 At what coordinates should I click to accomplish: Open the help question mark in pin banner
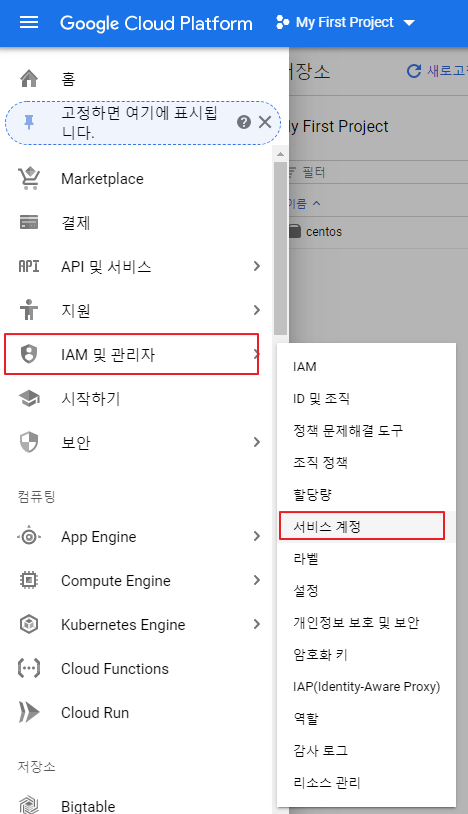tap(244, 122)
